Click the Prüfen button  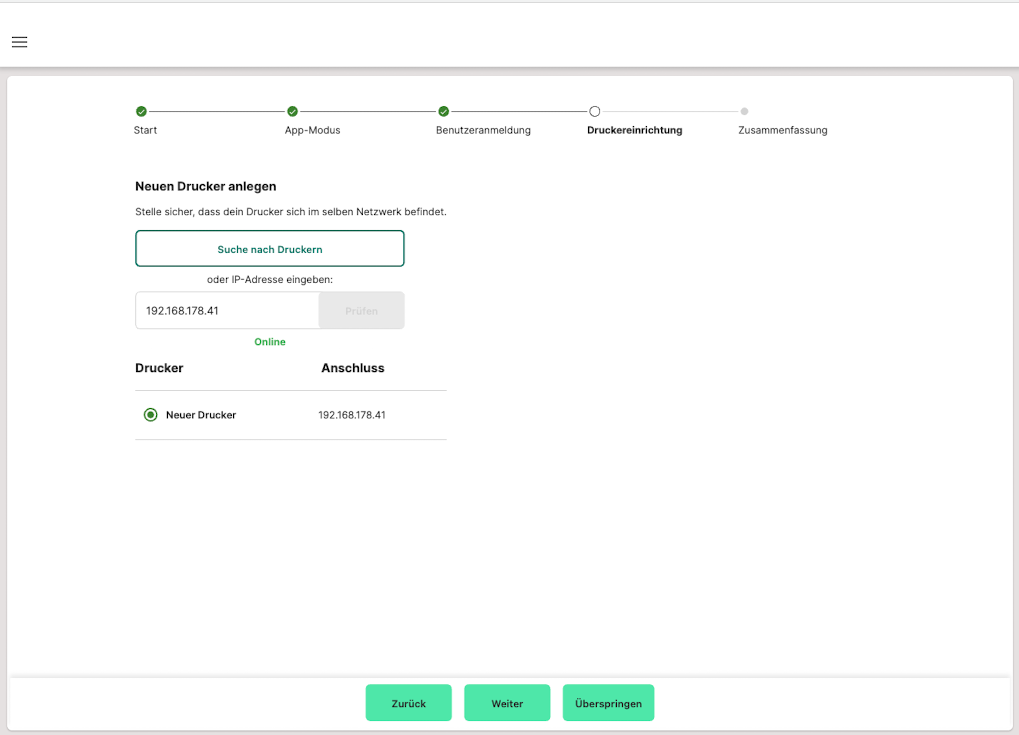361,311
